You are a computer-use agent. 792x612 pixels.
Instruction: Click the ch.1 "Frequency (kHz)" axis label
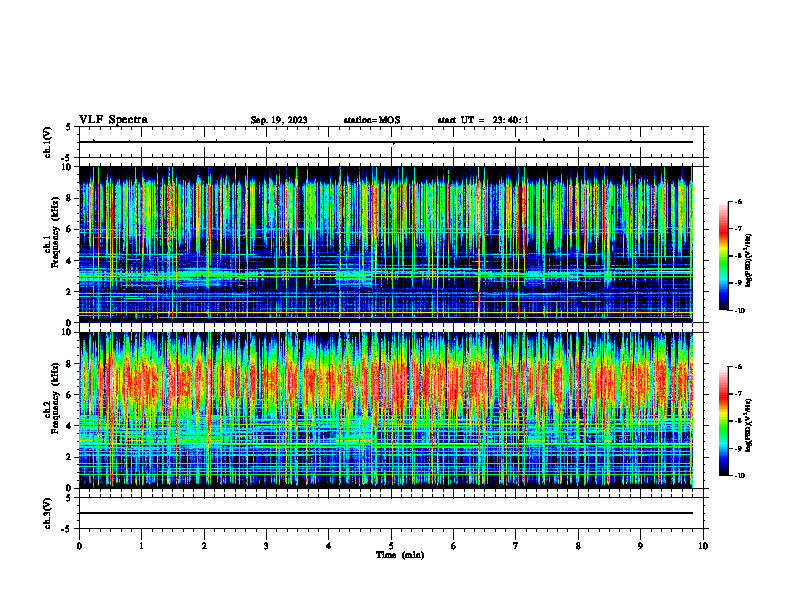click(x=55, y=233)
